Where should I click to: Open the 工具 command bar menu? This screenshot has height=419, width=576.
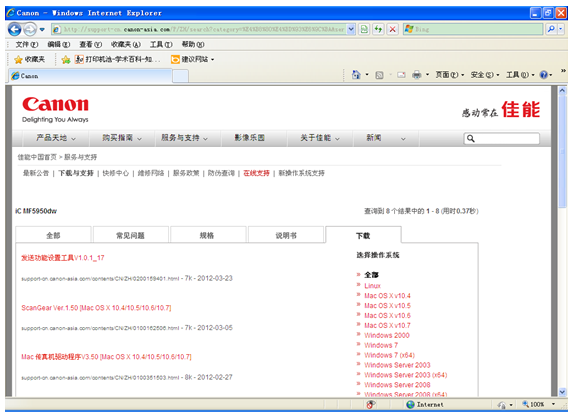pos(520,75)
